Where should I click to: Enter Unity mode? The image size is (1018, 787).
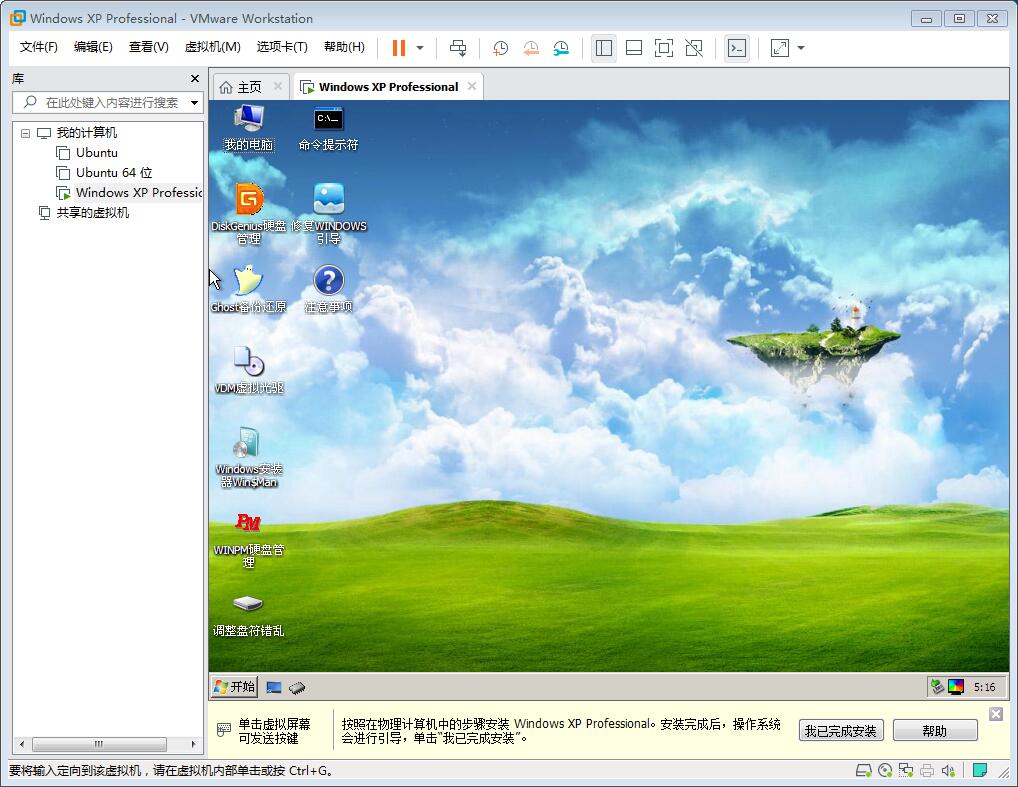pos(694,48)
